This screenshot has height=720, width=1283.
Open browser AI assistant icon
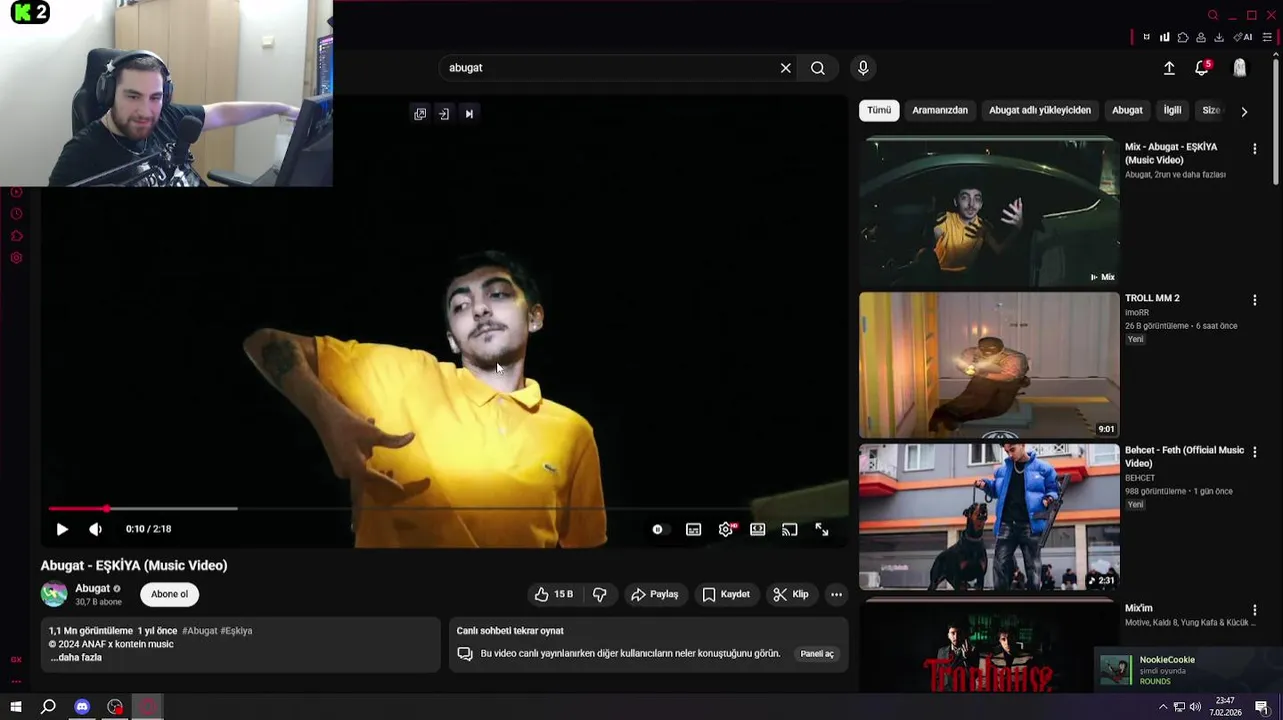[1243, 37]
